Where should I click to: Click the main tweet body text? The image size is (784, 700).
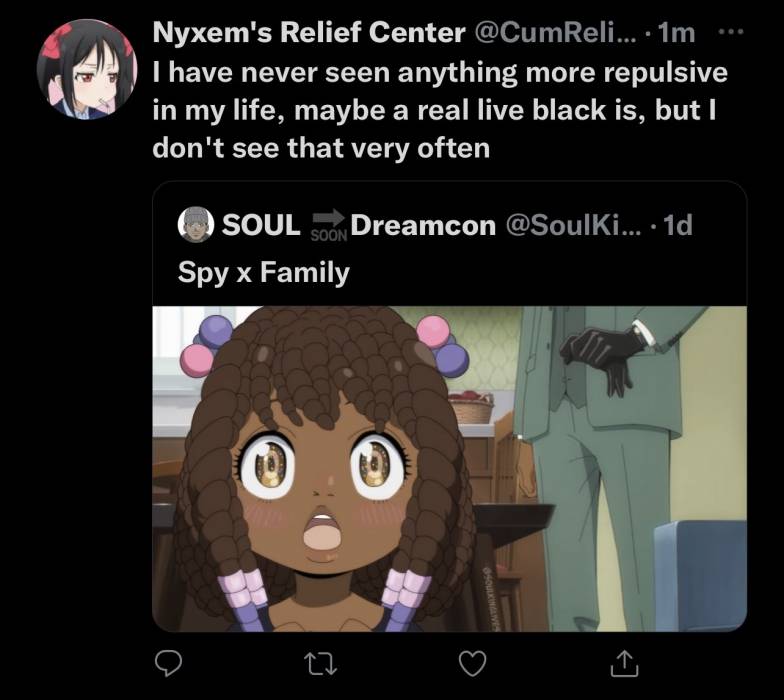[440, 110]
